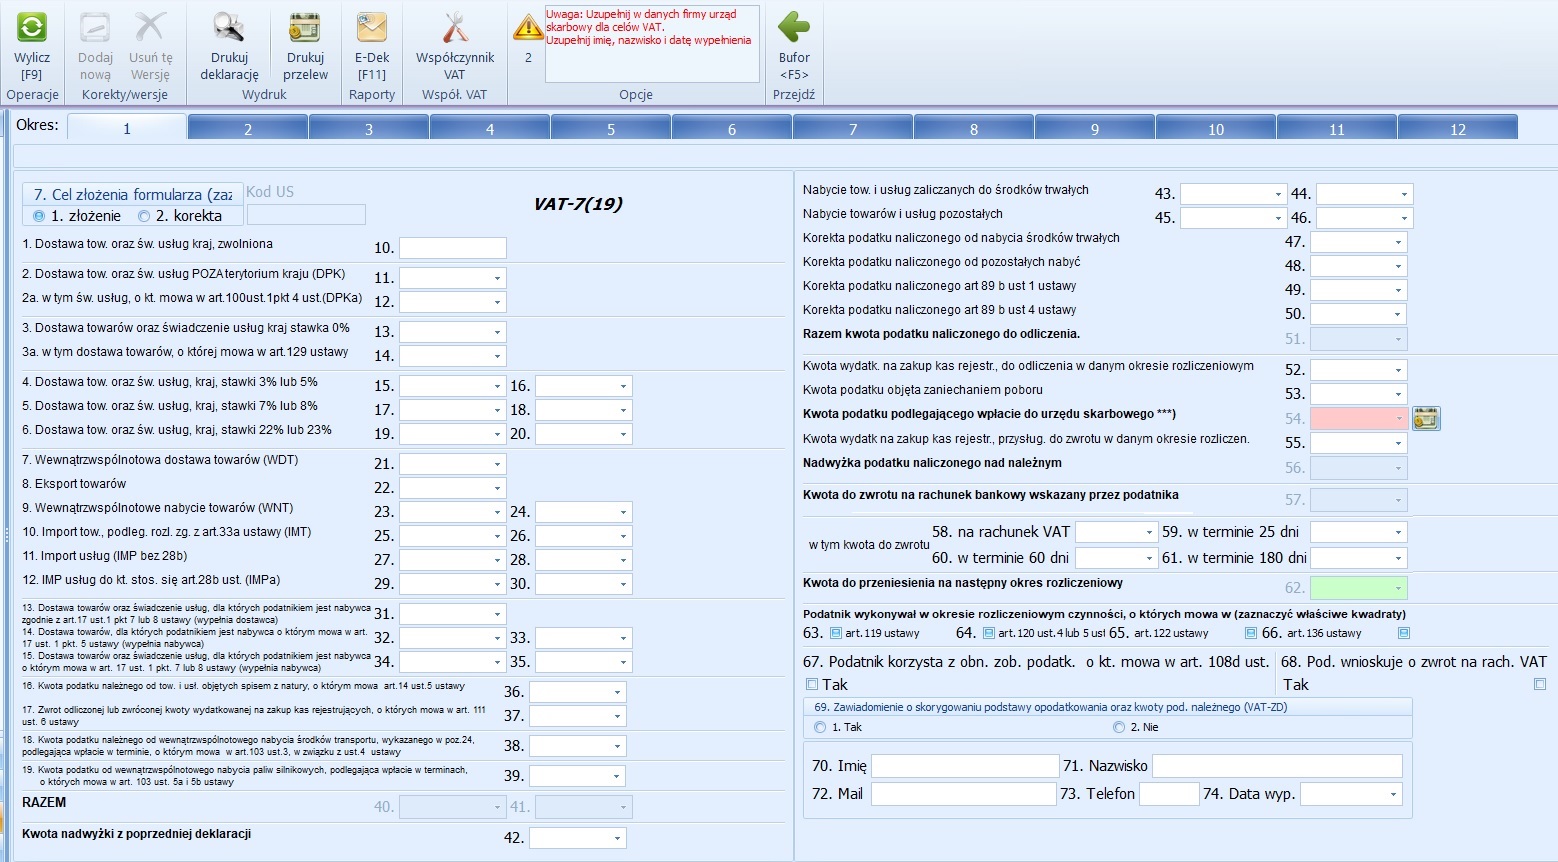Open dropdown of field 42 nadwyżka

pyautogui.click(x=617, y=838)
